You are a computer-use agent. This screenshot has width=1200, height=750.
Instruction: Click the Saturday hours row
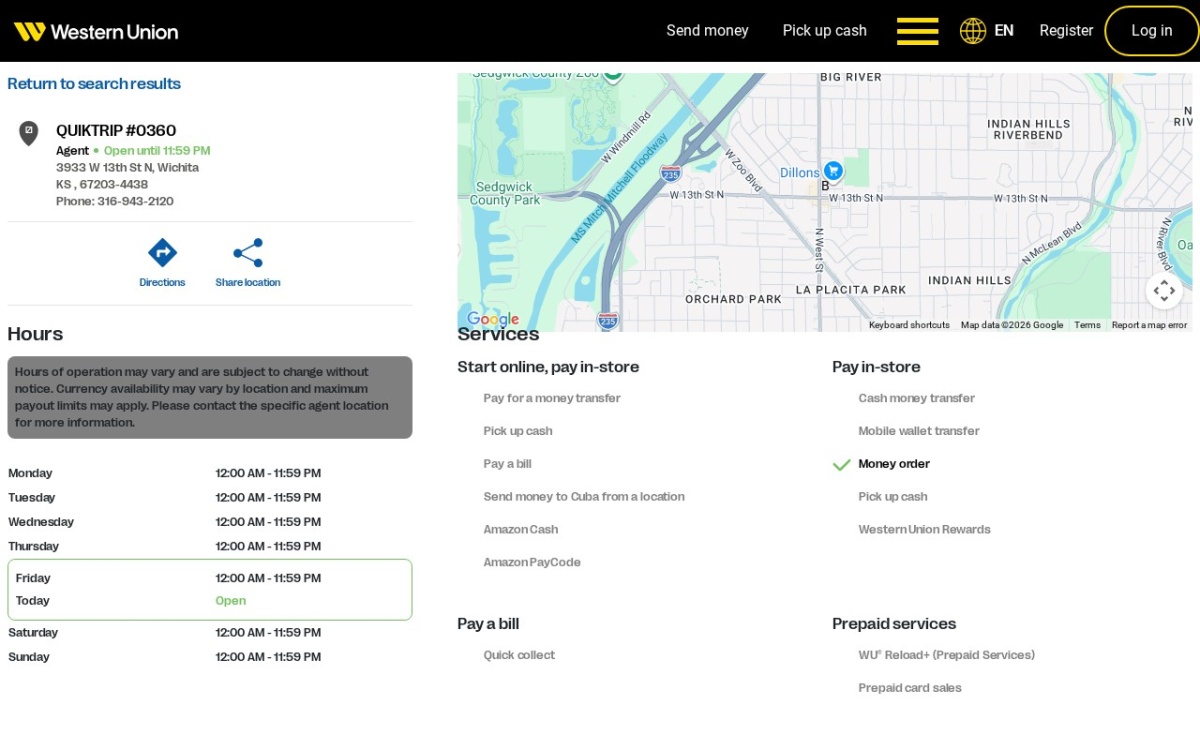coord(210,633)
